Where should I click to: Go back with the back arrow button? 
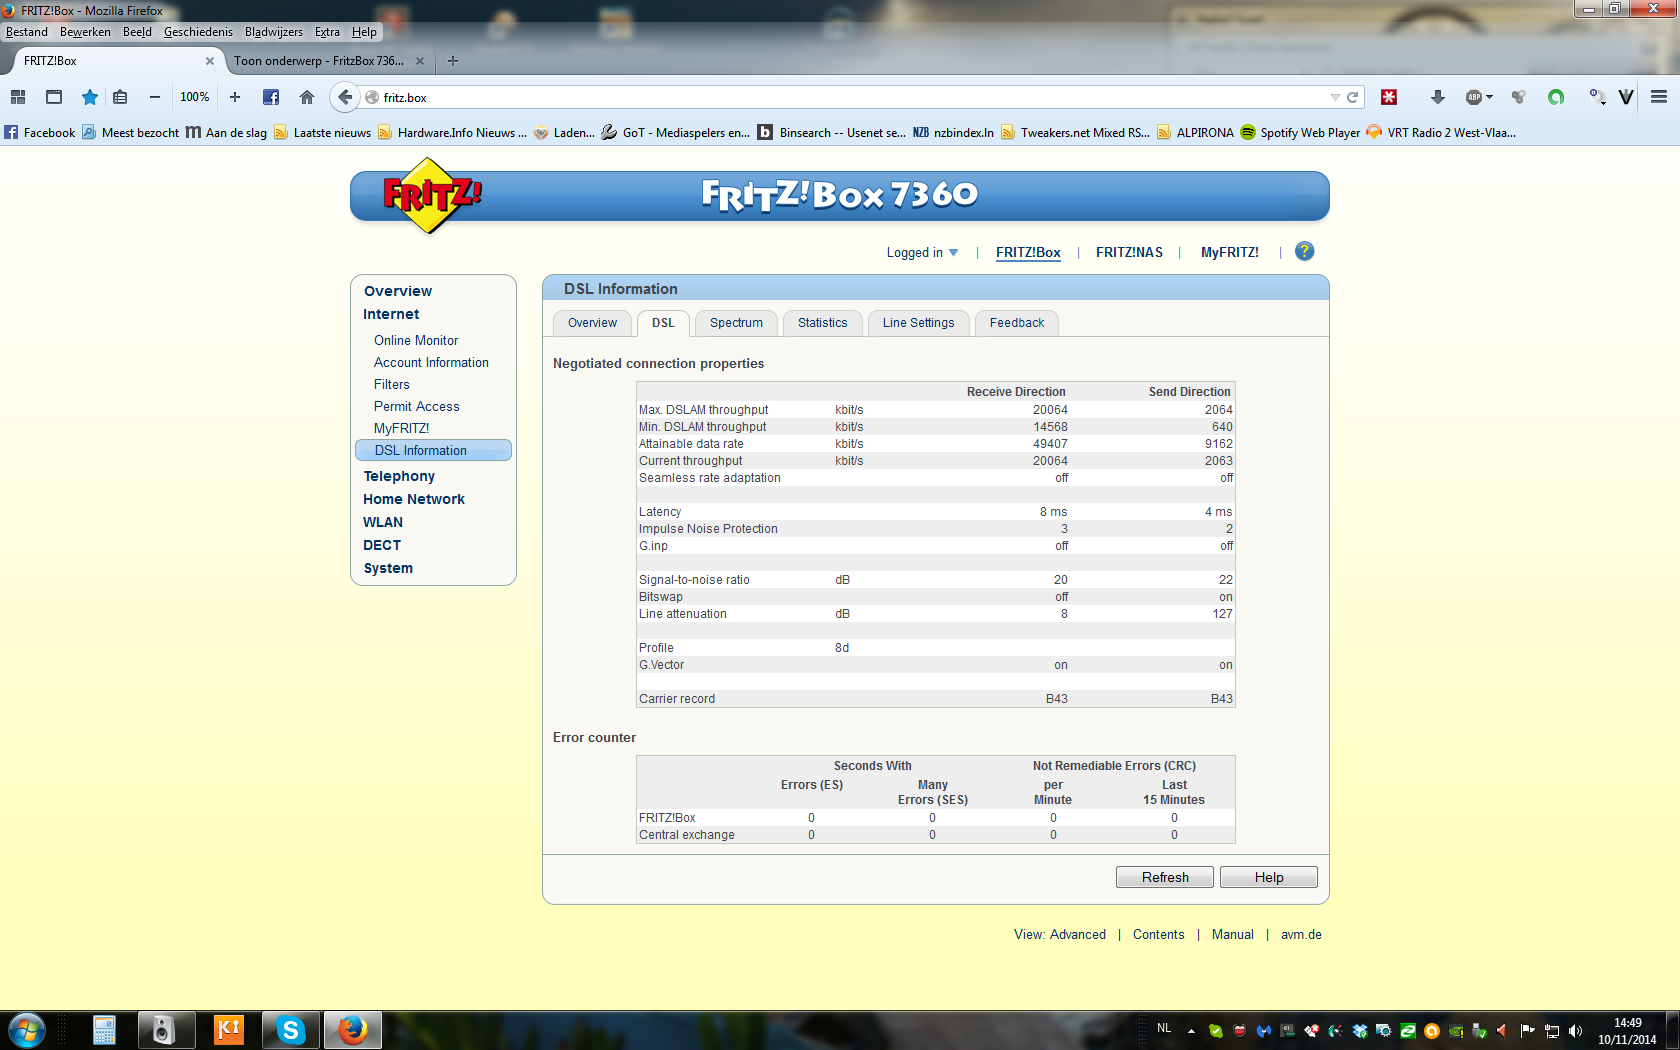[x=345, y=97]
